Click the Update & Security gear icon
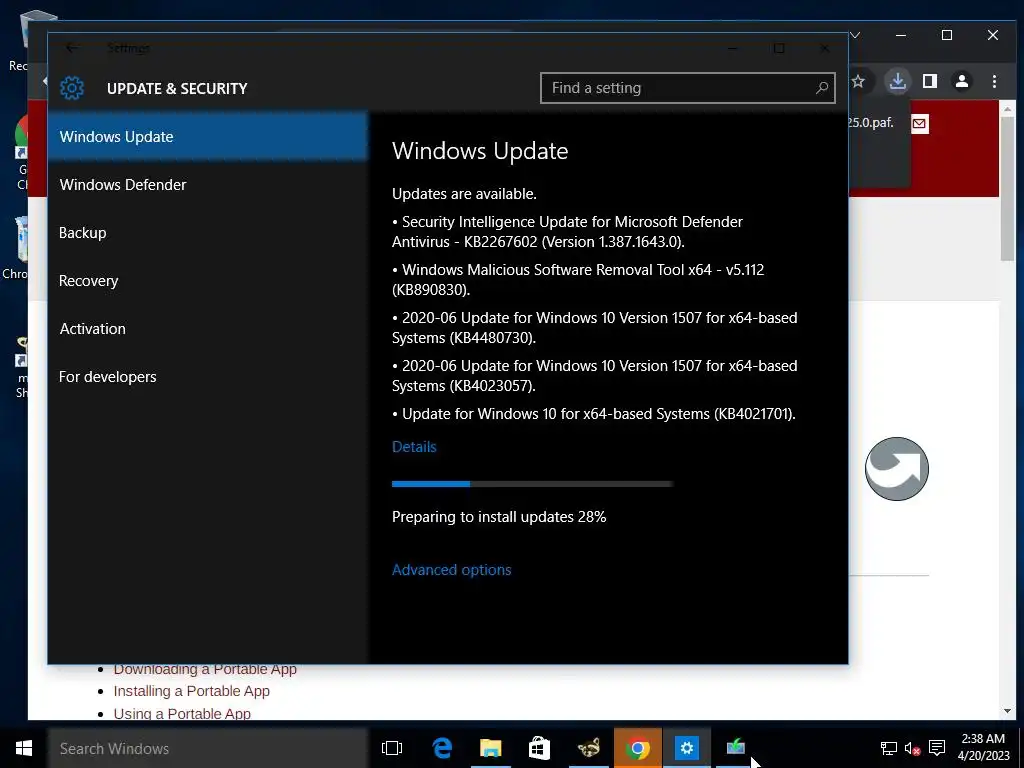This screenshot has width=1024, height=768. (x=72, y=88)
